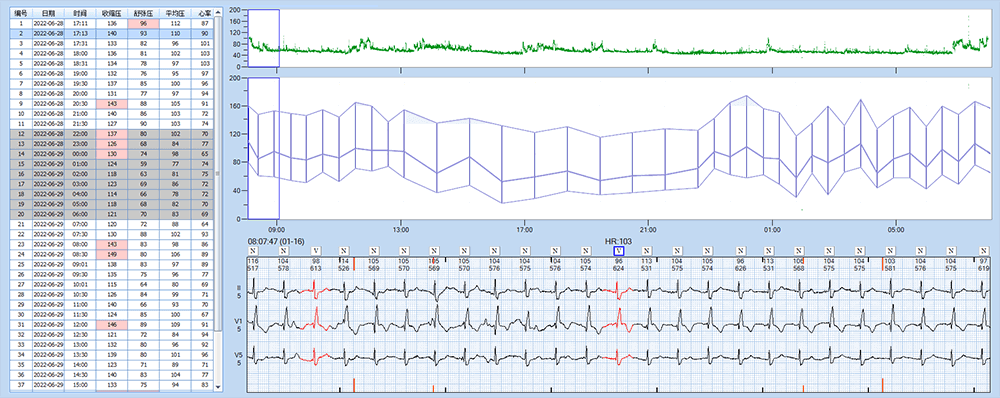
Task: Select the row recorded at 10:01
Action: tap(112, 284)
